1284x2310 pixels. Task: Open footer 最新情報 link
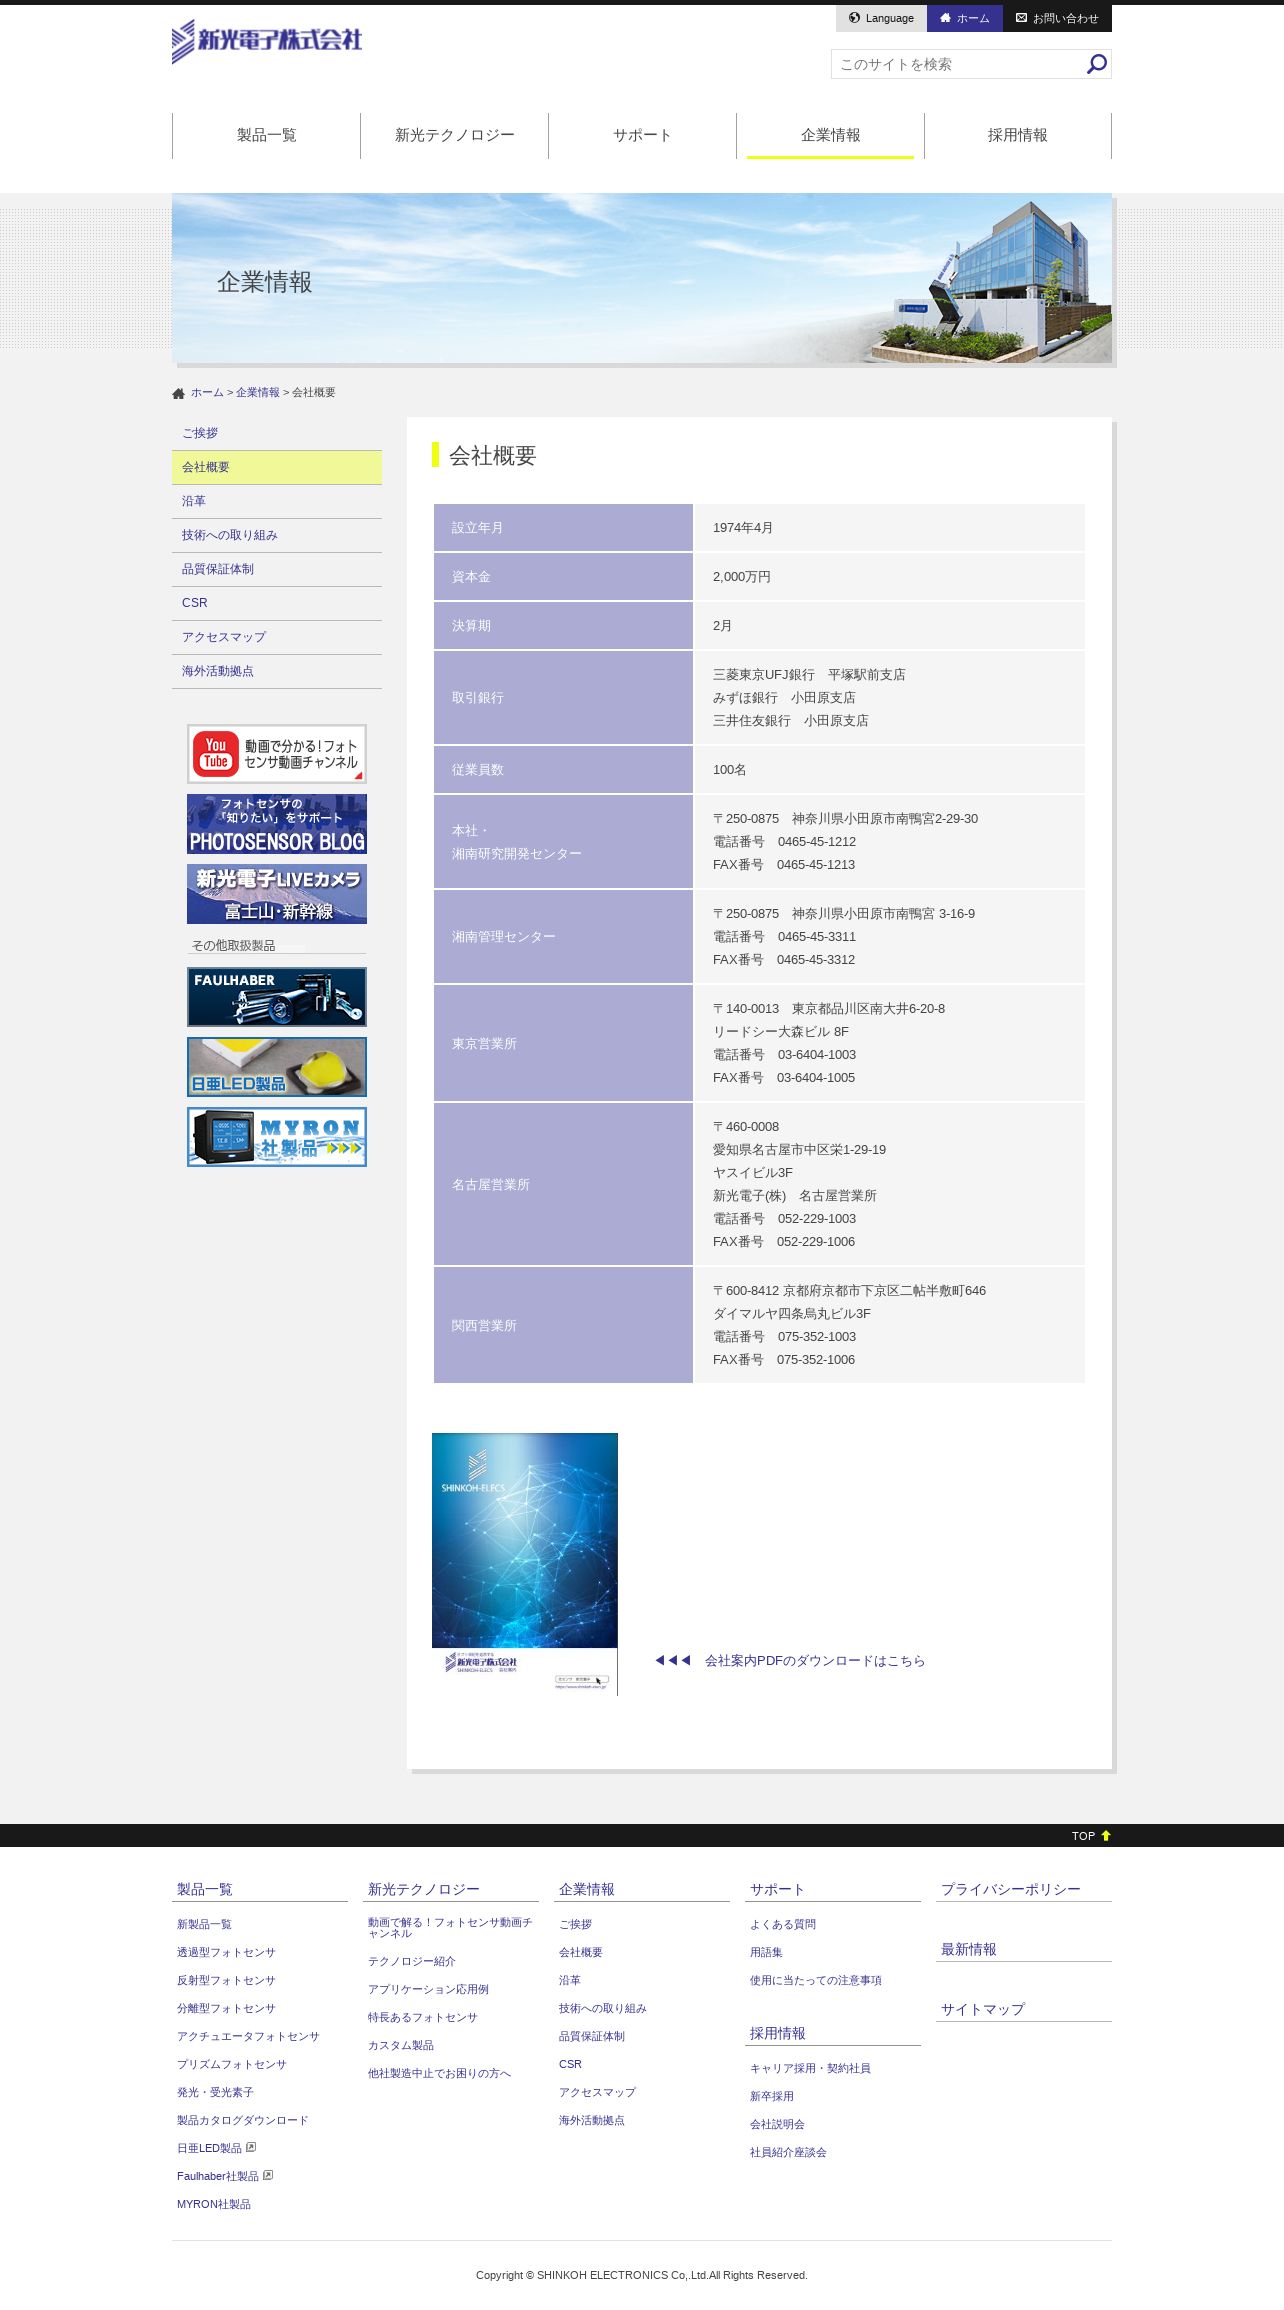coord(969,1949)
